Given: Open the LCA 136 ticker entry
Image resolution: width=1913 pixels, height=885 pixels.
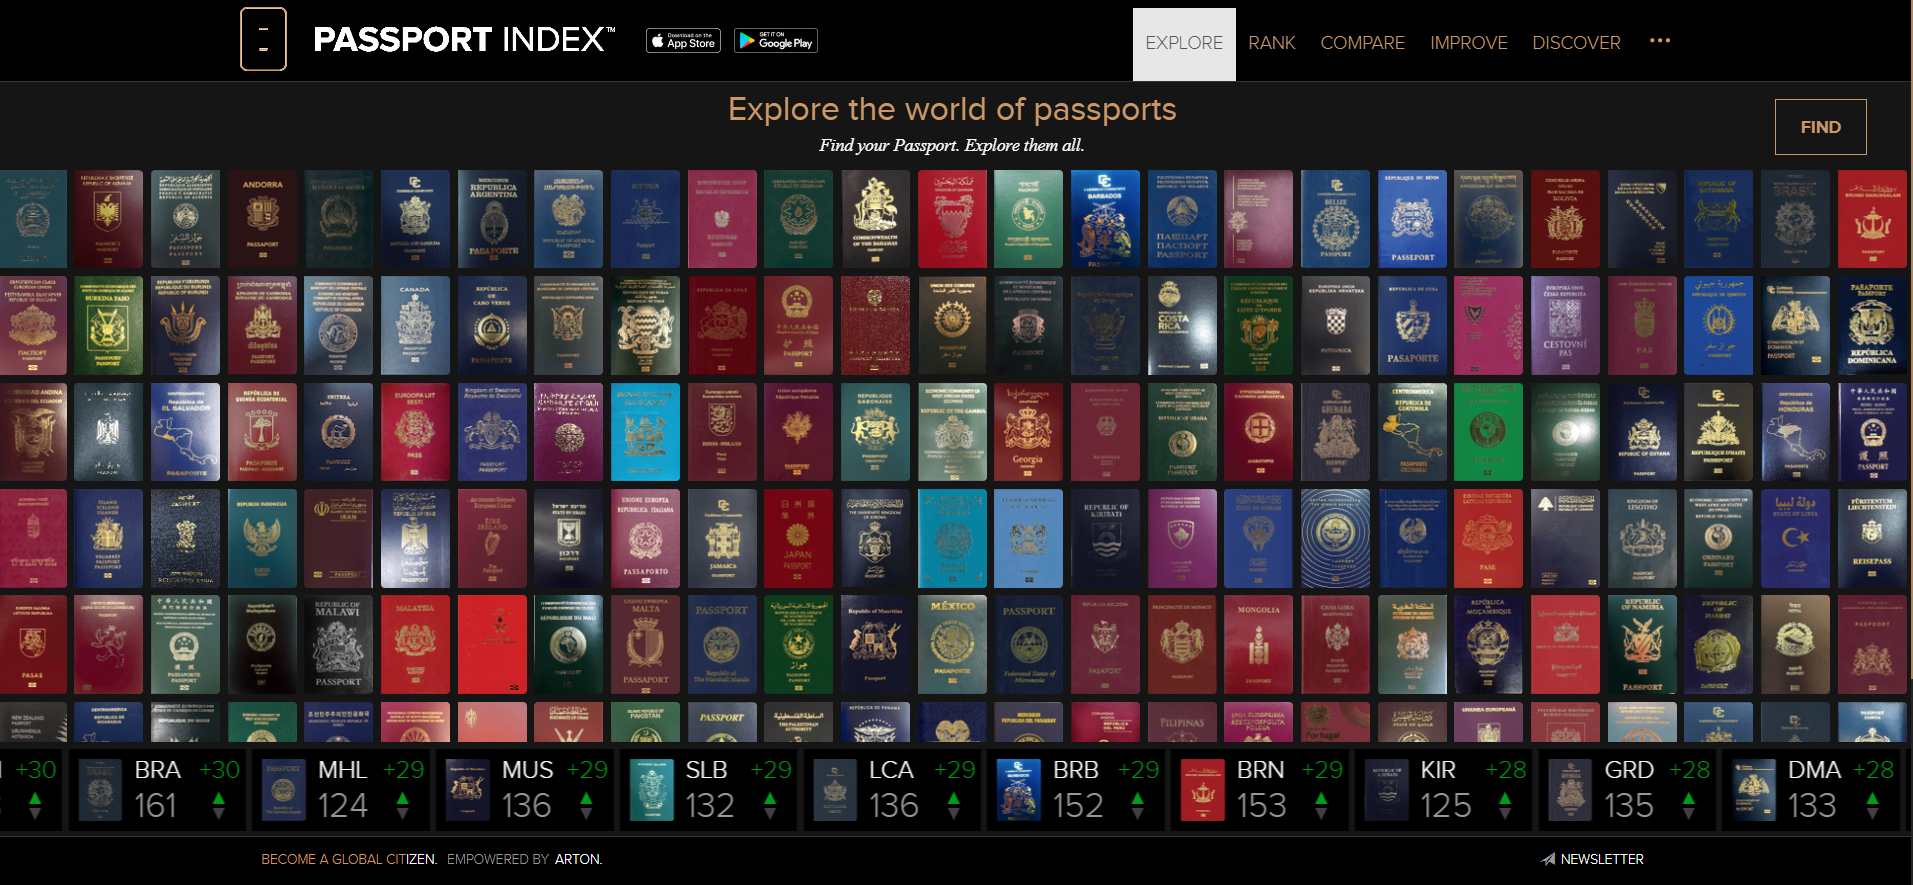Looking at the screenshot, I should click(893, 789).
